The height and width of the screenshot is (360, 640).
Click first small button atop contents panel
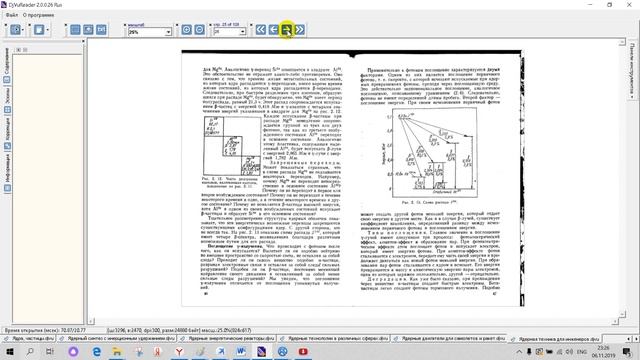[18, 50]
